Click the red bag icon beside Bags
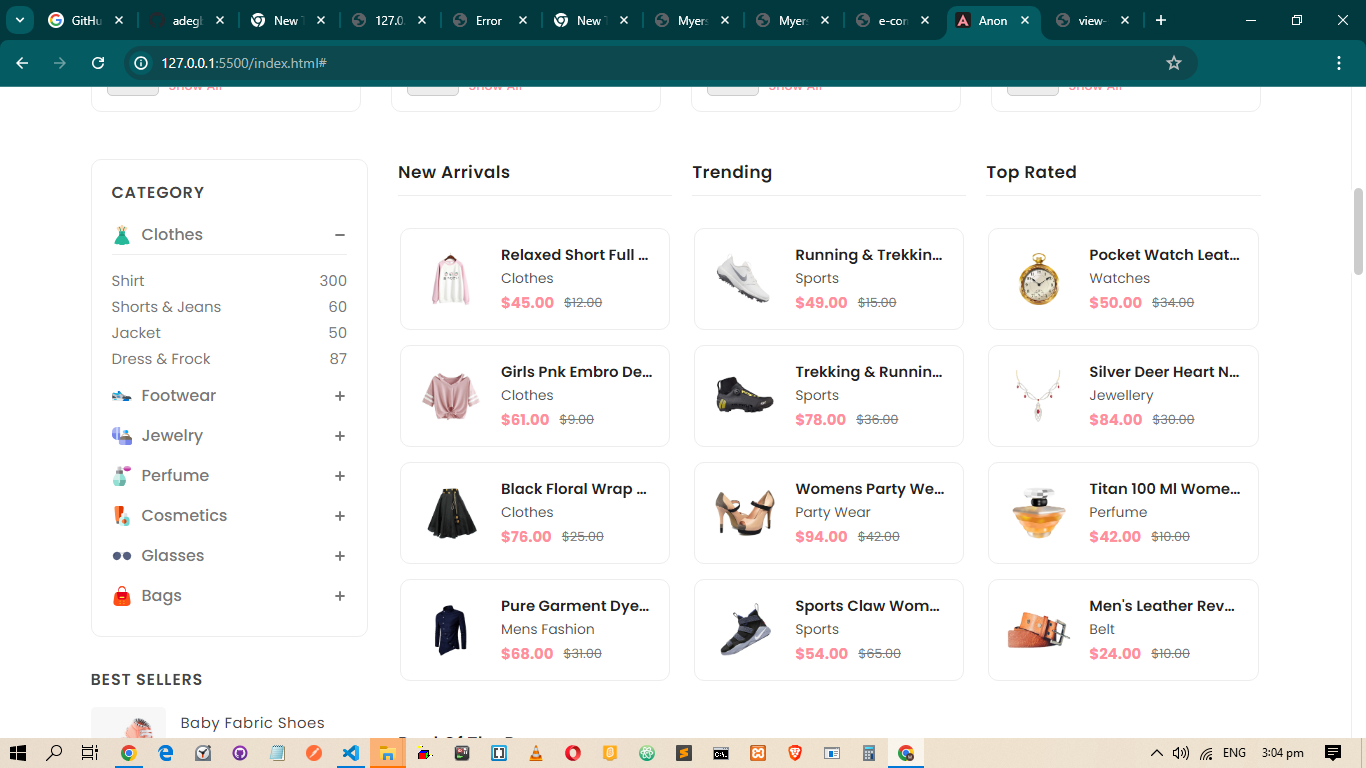 121,596
